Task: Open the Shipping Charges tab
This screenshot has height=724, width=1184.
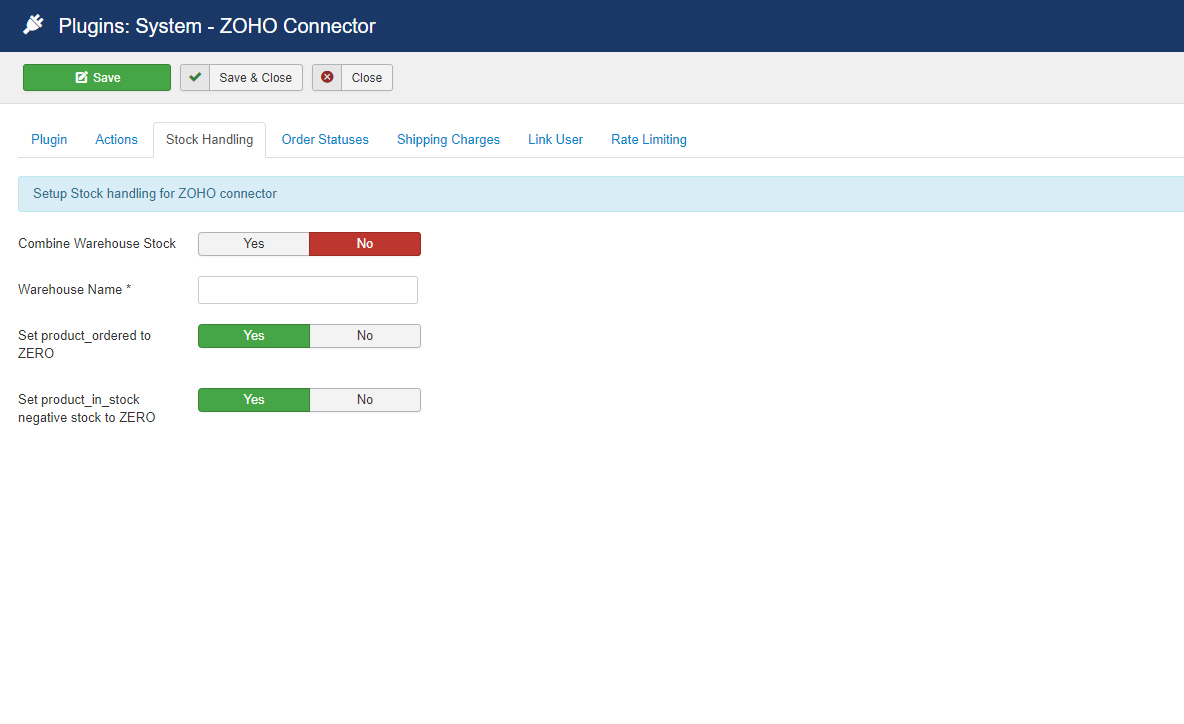Action: tap(448, 140)
